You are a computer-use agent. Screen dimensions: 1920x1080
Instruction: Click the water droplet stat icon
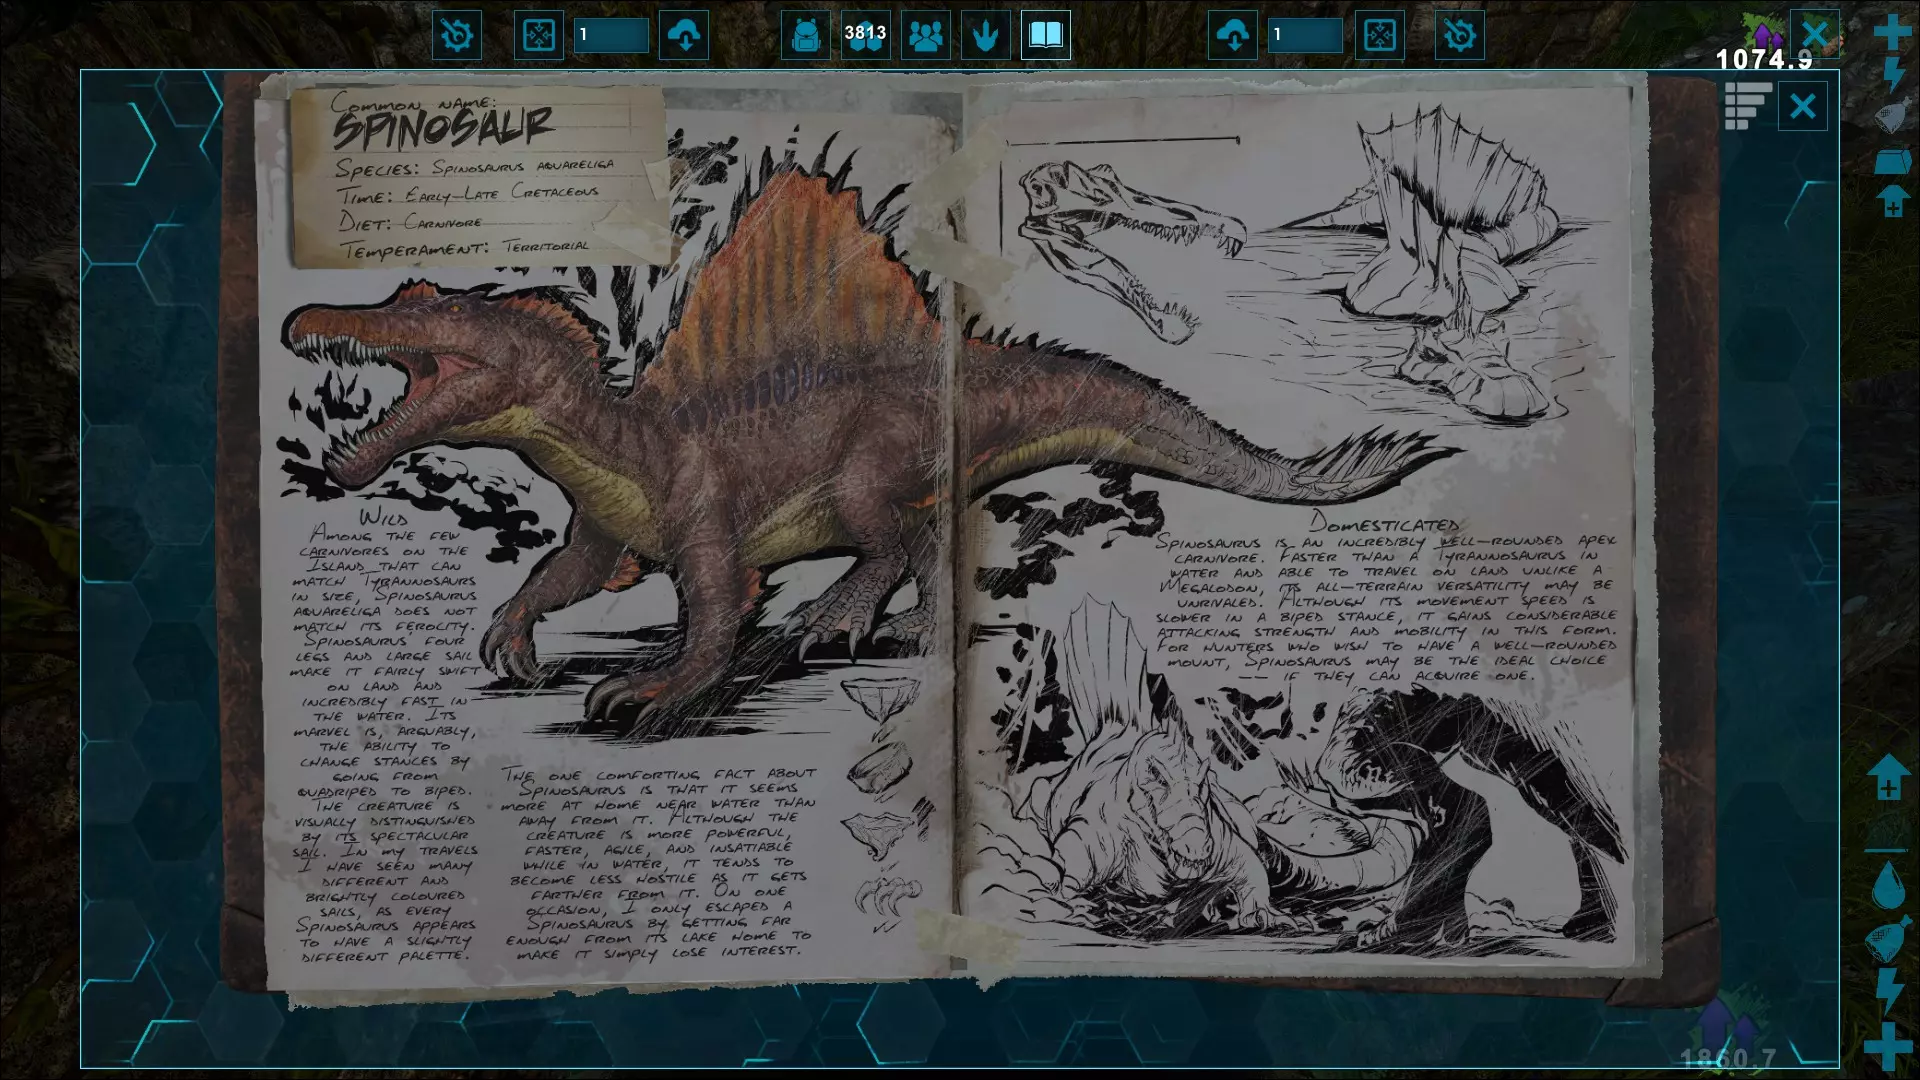point(1888,886)
